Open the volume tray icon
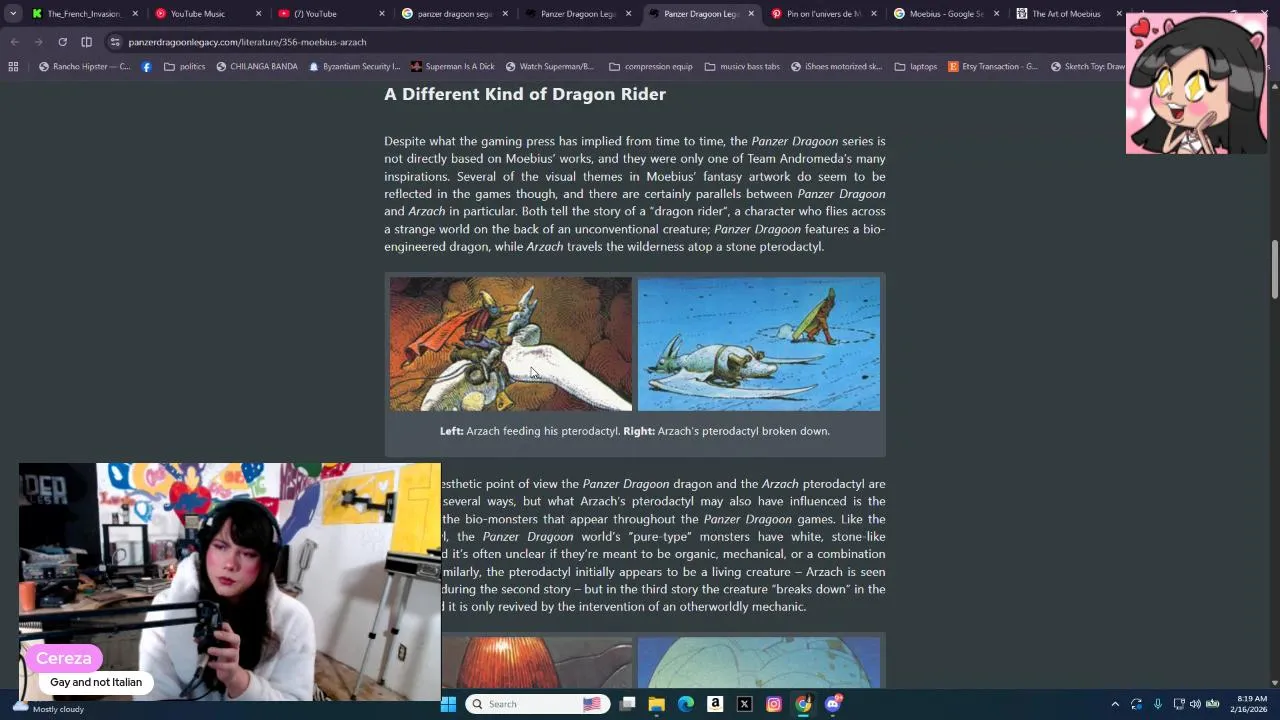 coord(1195,704)
